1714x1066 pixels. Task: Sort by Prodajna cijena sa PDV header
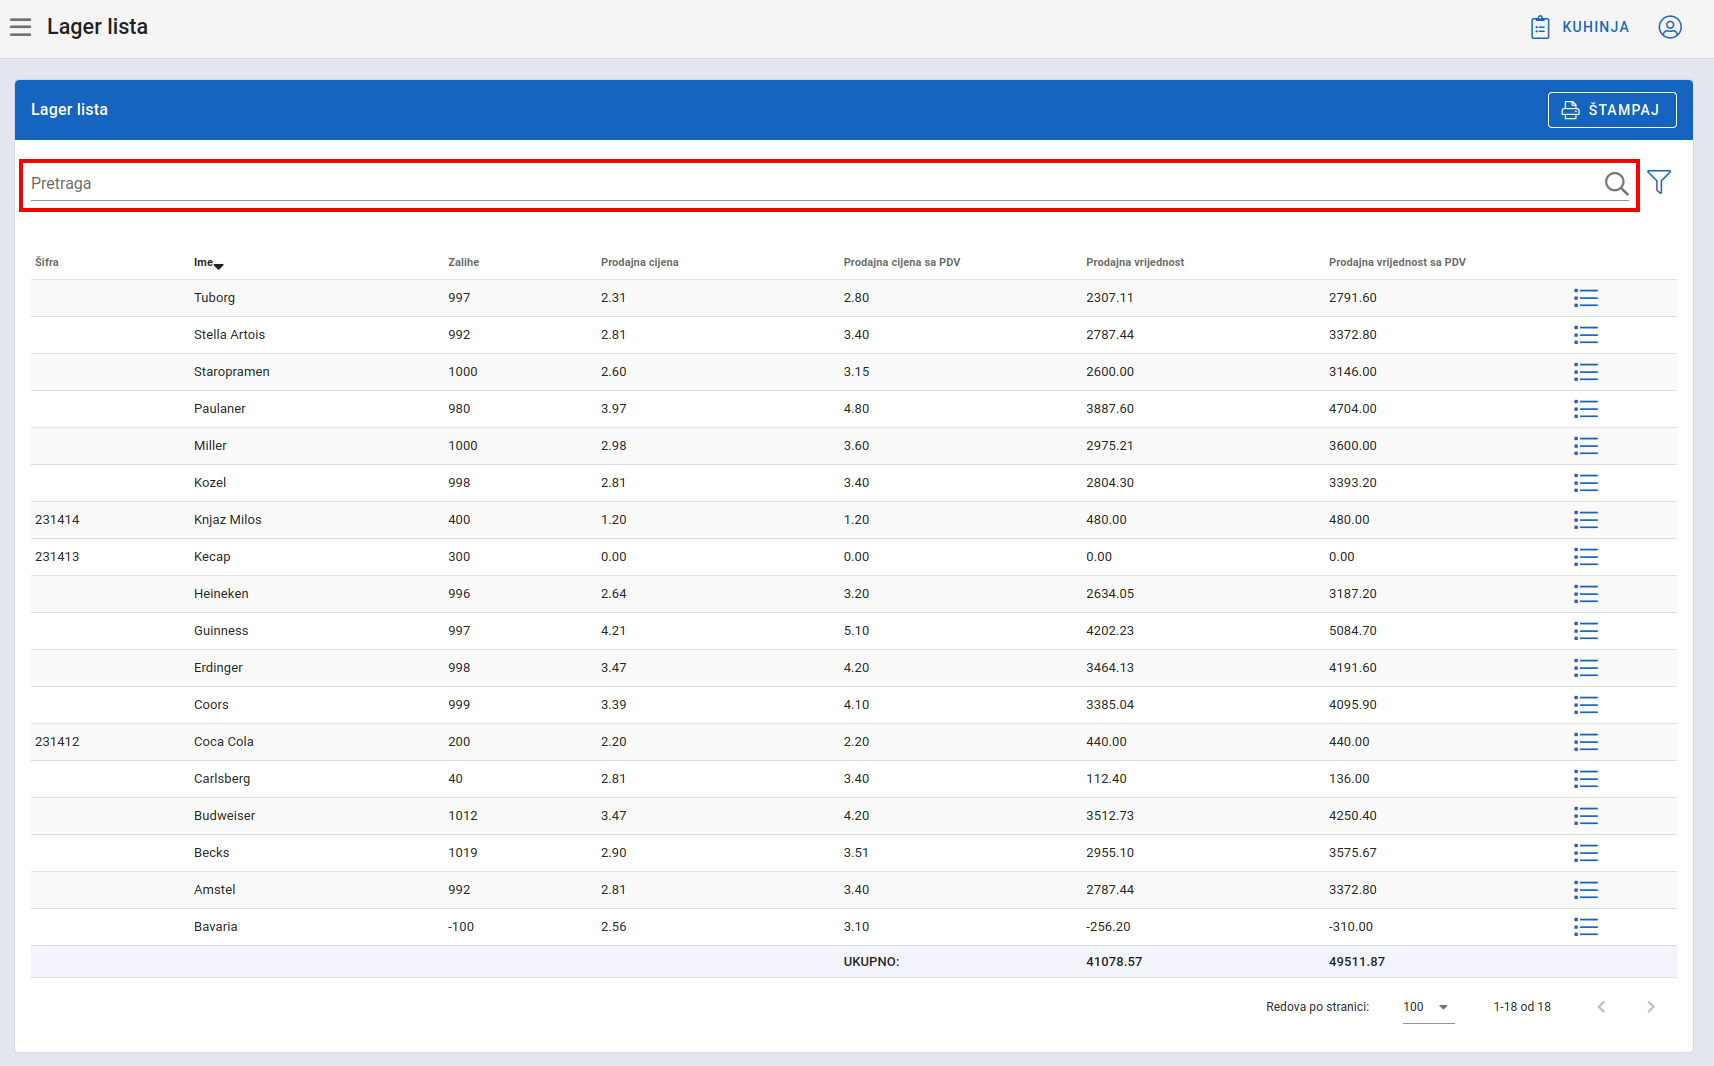(902, 263)
